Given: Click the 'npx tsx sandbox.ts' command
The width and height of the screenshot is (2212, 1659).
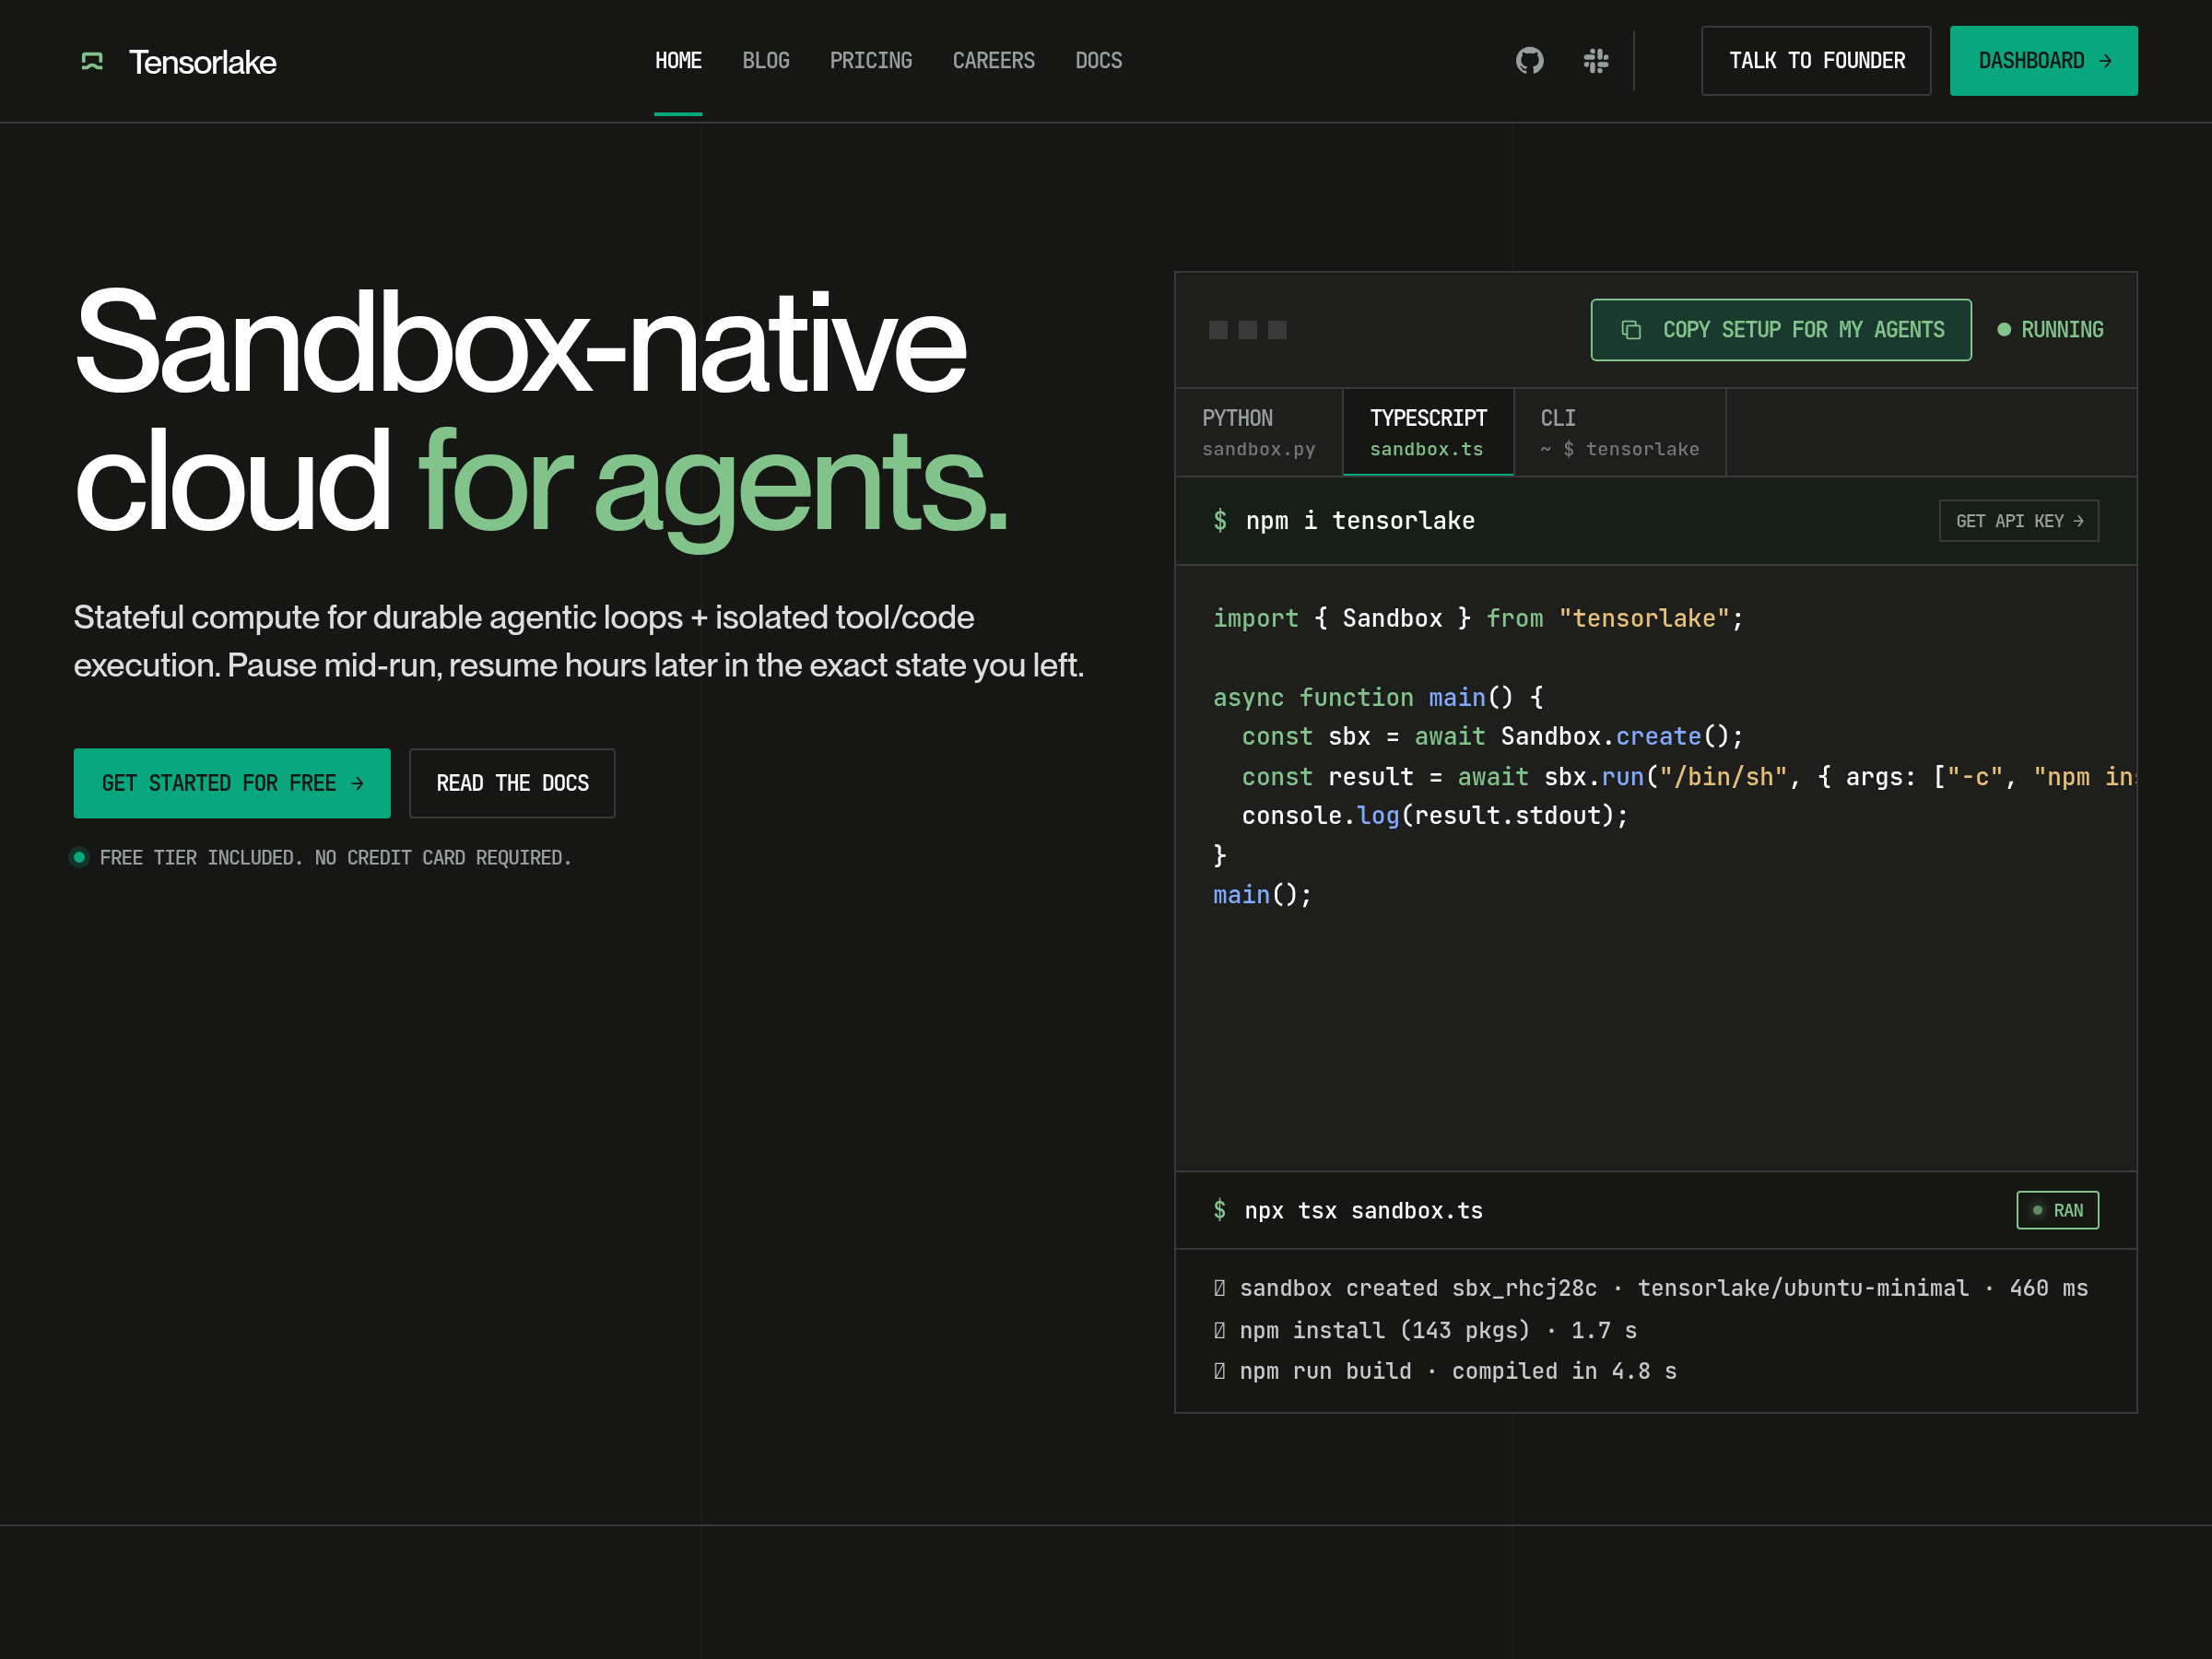Looking at the screenshot, I should [1364, 1211].
